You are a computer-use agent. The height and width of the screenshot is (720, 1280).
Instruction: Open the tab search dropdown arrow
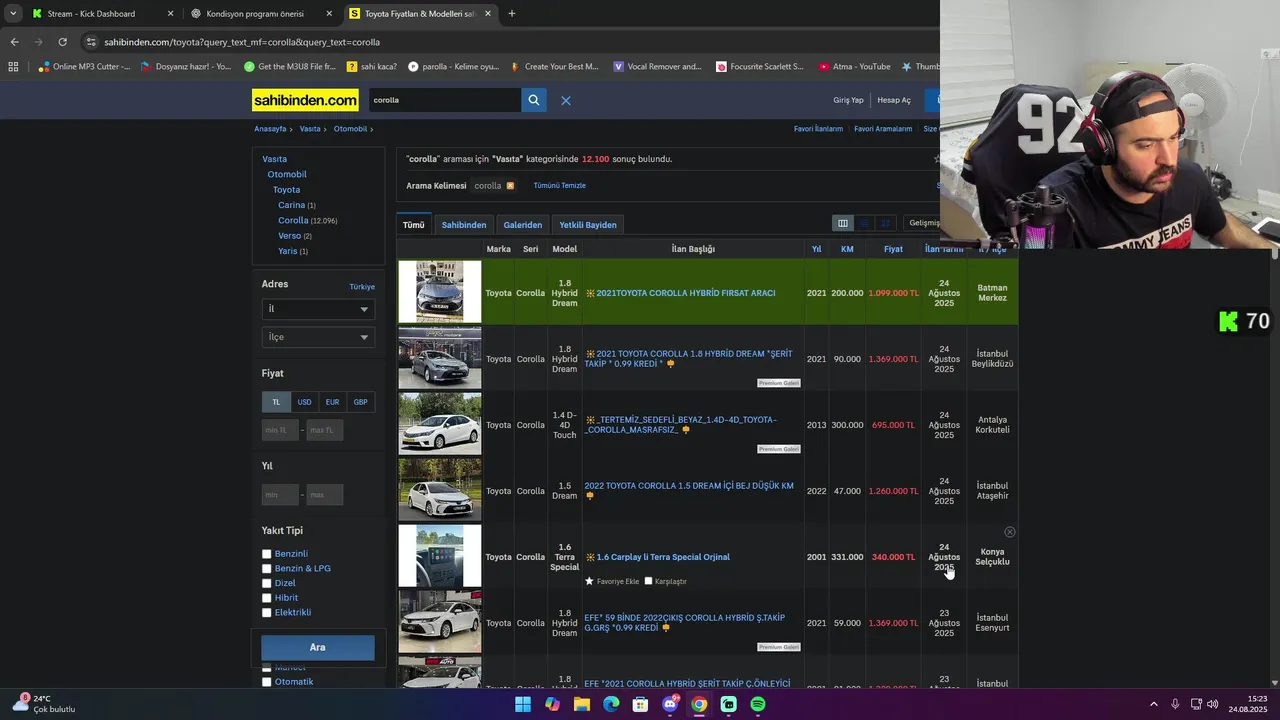[13, 14]
